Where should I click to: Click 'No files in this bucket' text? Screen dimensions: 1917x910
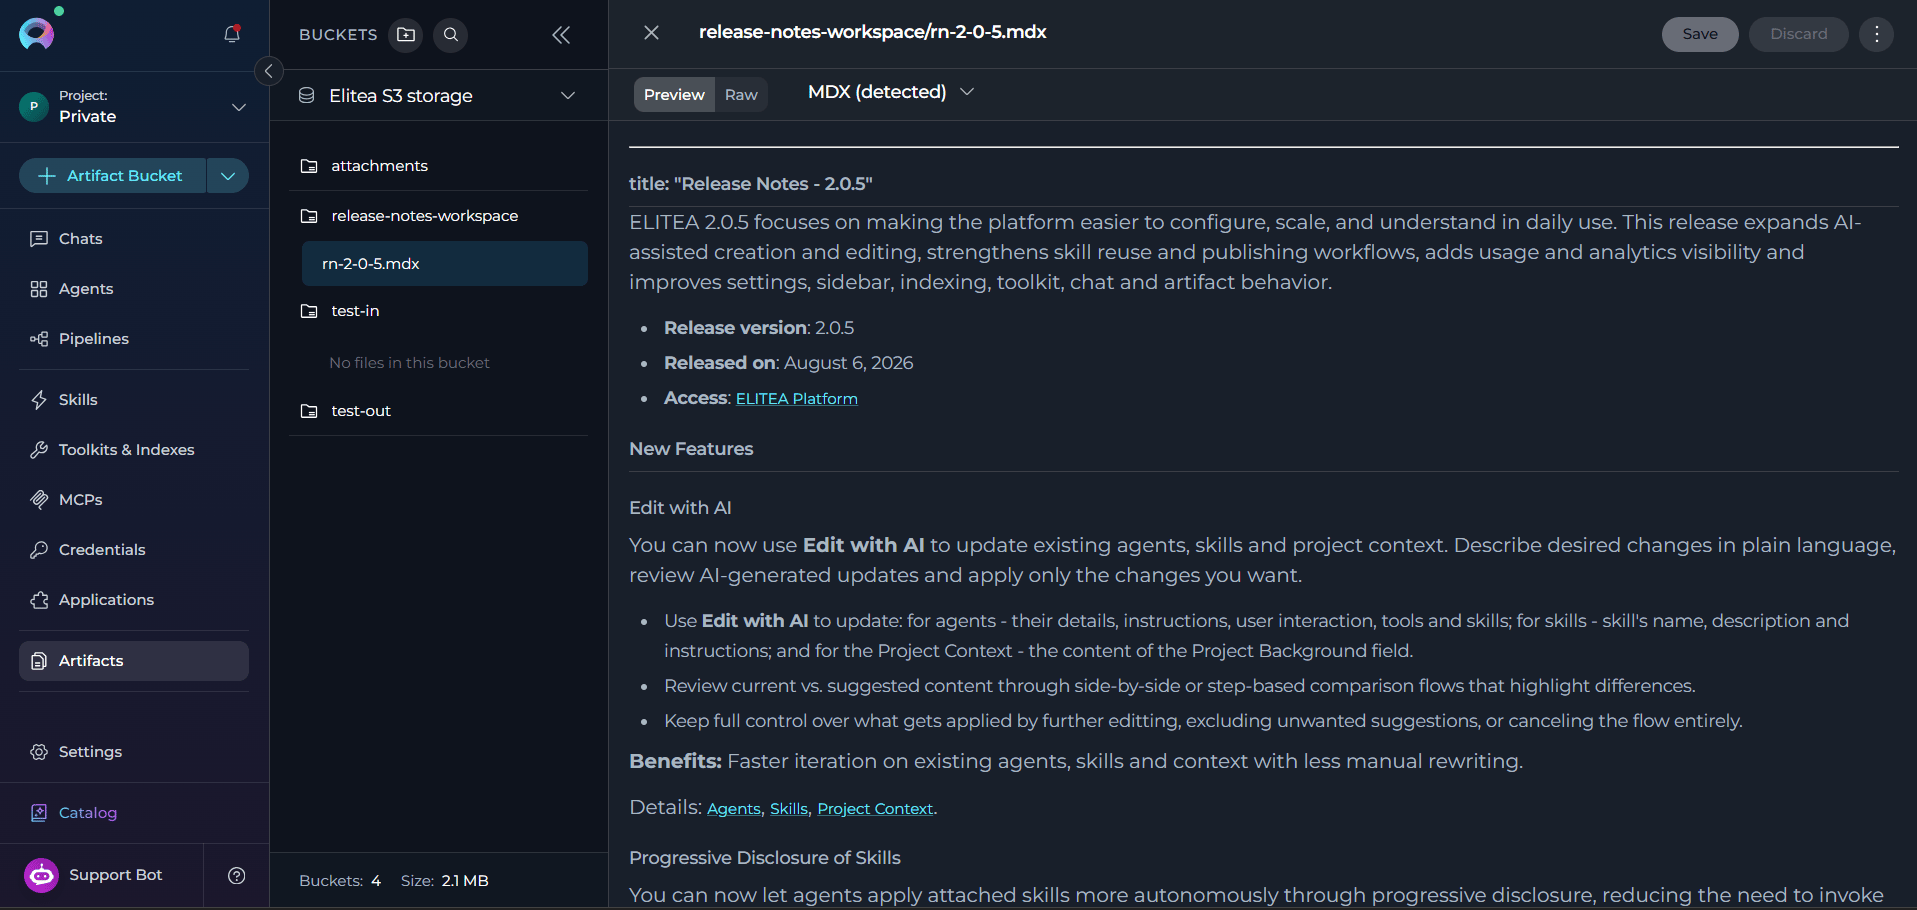tap(409, 363)
